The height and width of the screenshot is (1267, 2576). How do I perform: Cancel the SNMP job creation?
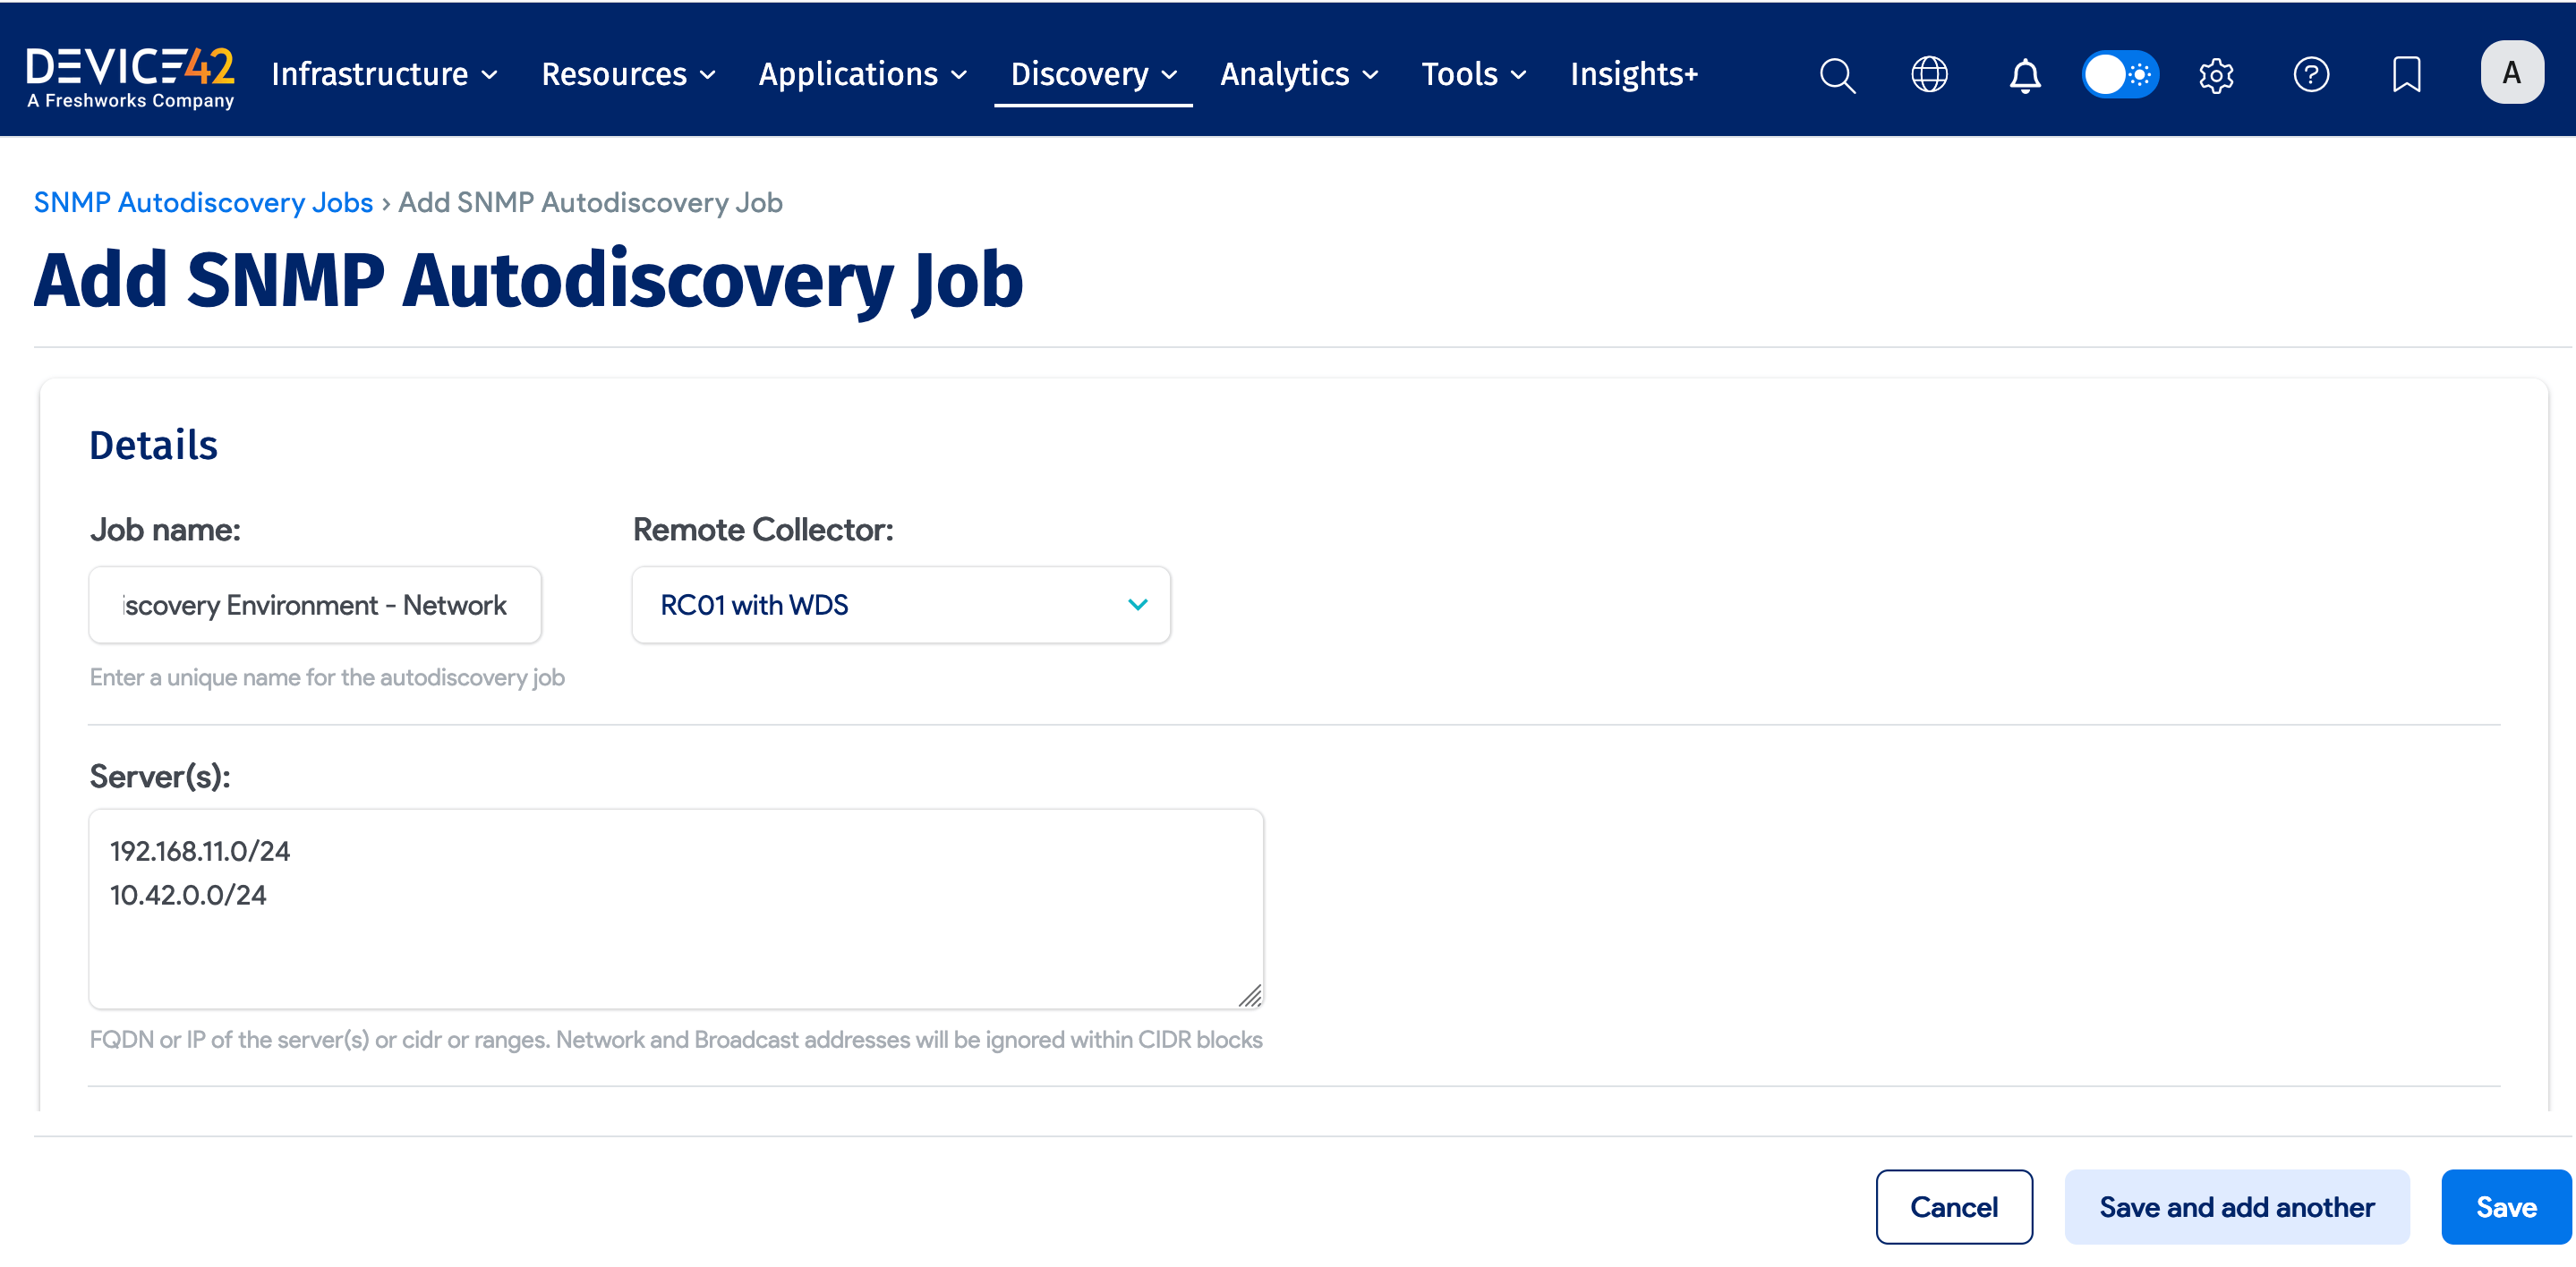click(x=1954, y=1206)
